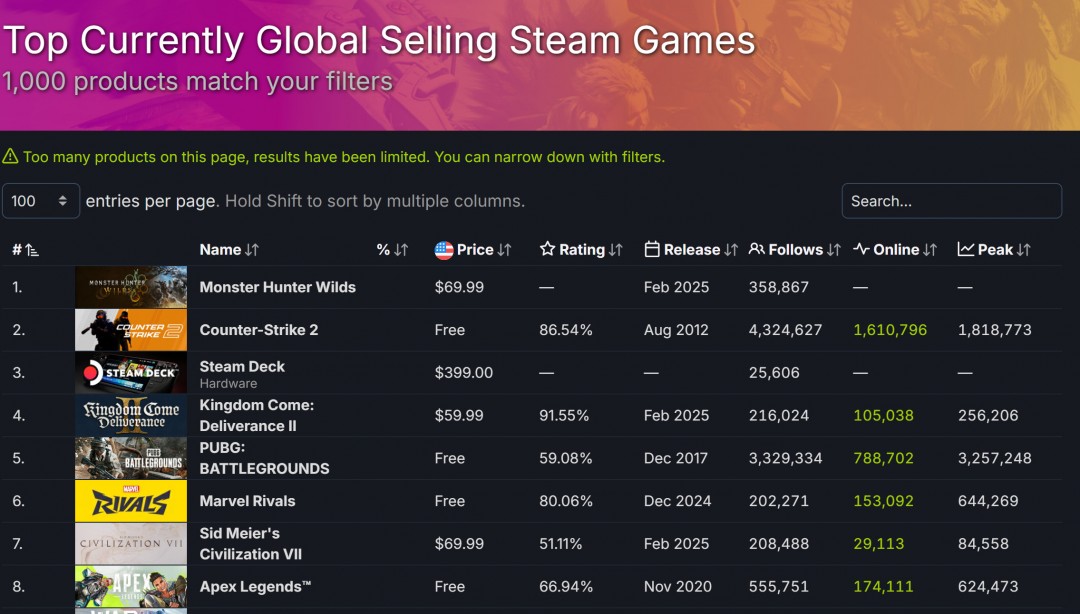Click into the Search field

point(951,200)
